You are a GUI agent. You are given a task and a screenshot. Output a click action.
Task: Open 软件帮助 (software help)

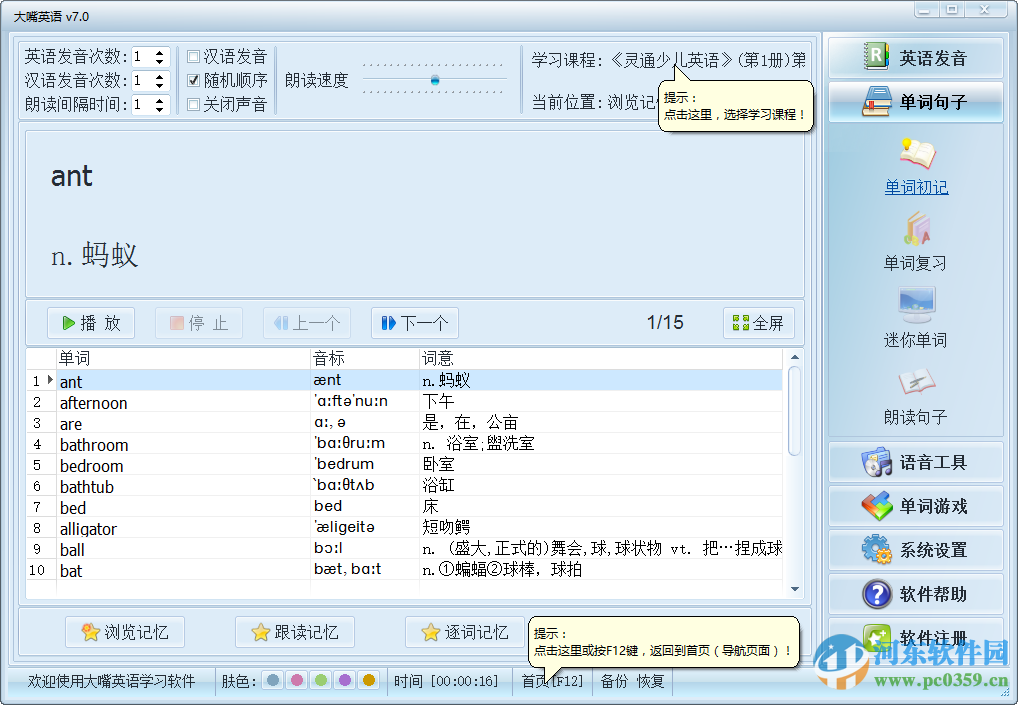[915, 593]
